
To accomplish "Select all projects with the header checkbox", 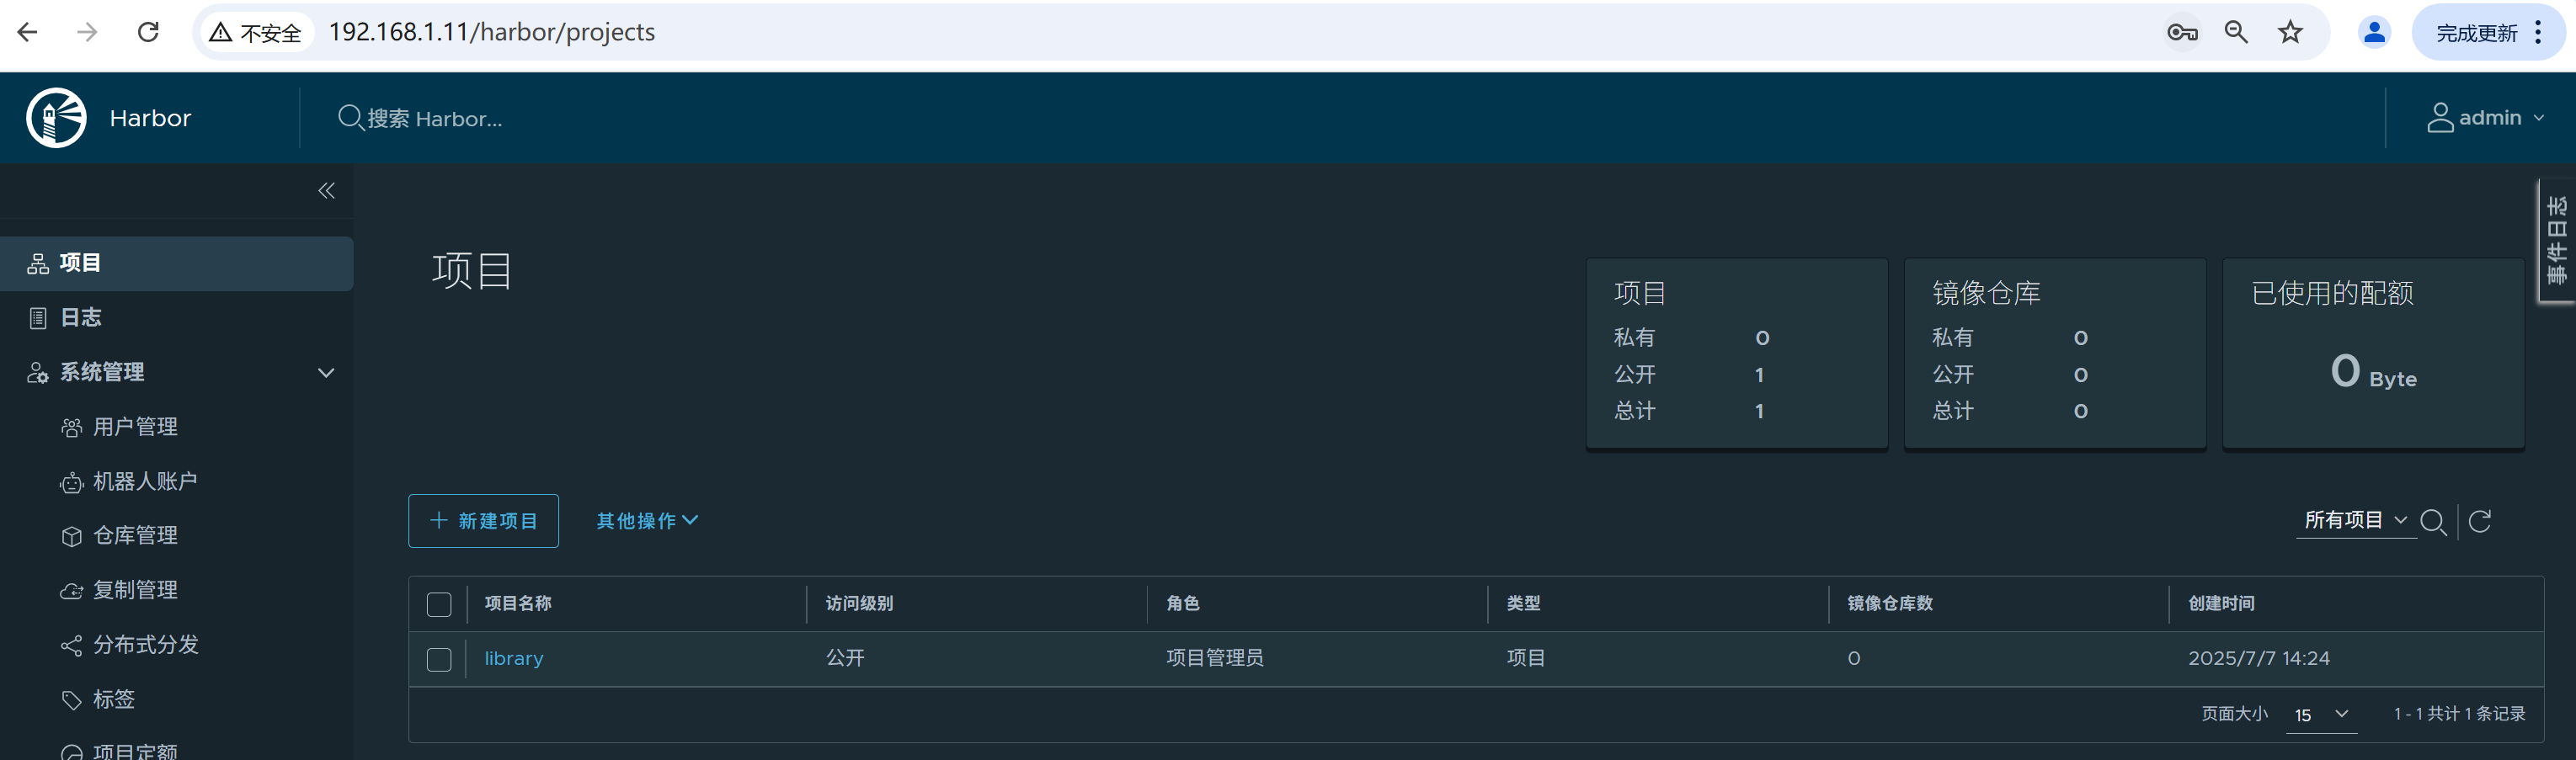I will pyautogui.click(x=439, y=604).
